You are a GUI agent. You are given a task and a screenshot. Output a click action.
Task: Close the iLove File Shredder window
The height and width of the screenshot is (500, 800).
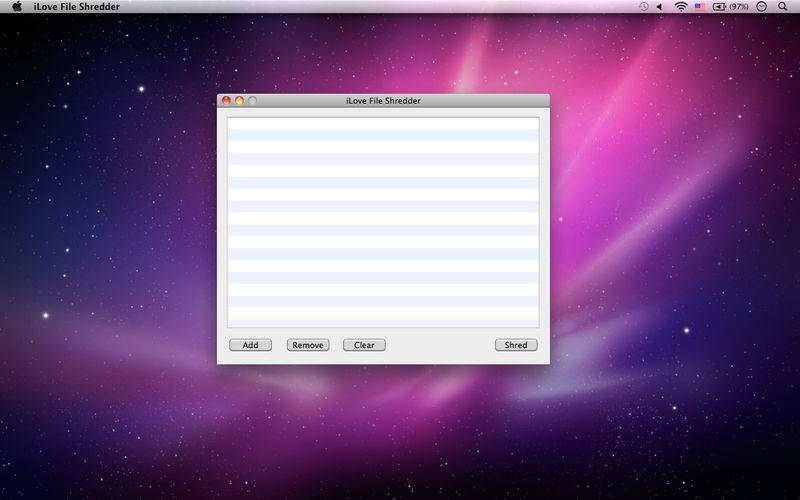tap(226, 101)
